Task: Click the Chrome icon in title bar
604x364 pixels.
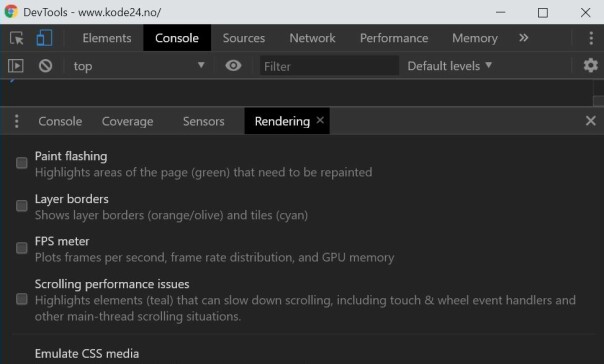Action: [11, 12]
